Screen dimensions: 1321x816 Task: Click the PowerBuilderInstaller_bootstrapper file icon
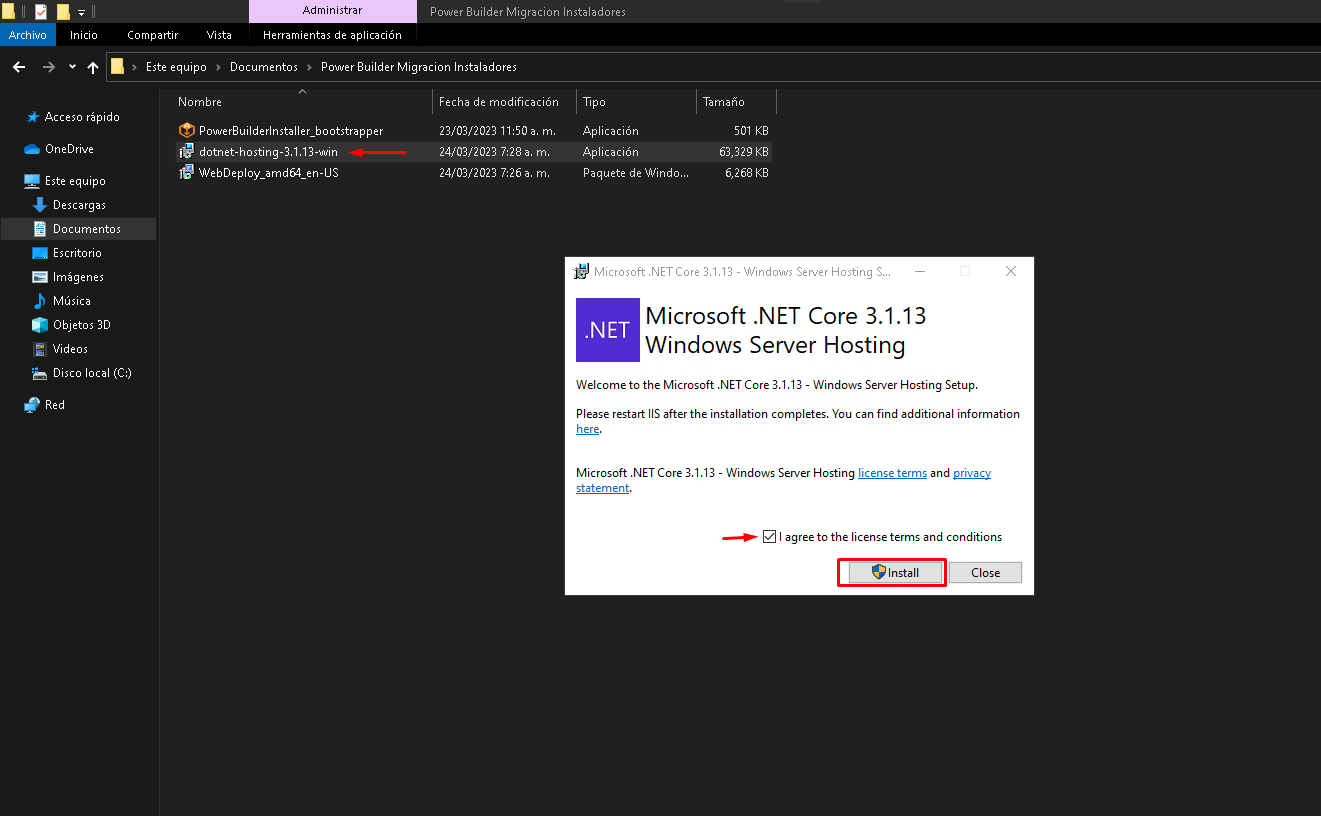click(186, 131)
